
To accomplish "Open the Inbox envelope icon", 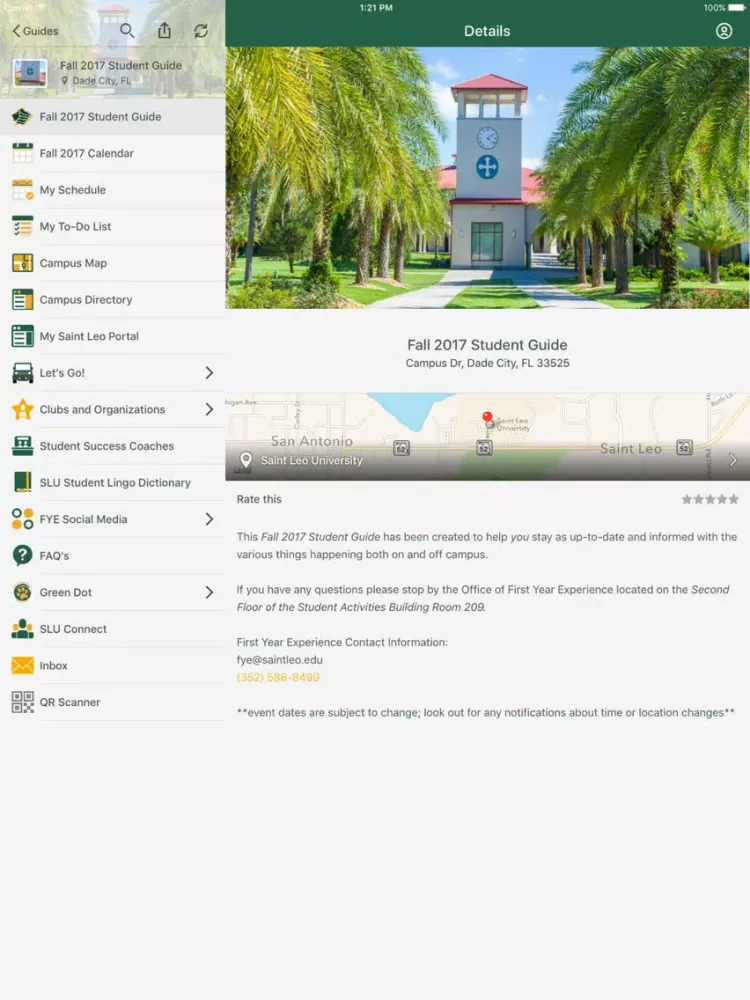I will point(22,666).
